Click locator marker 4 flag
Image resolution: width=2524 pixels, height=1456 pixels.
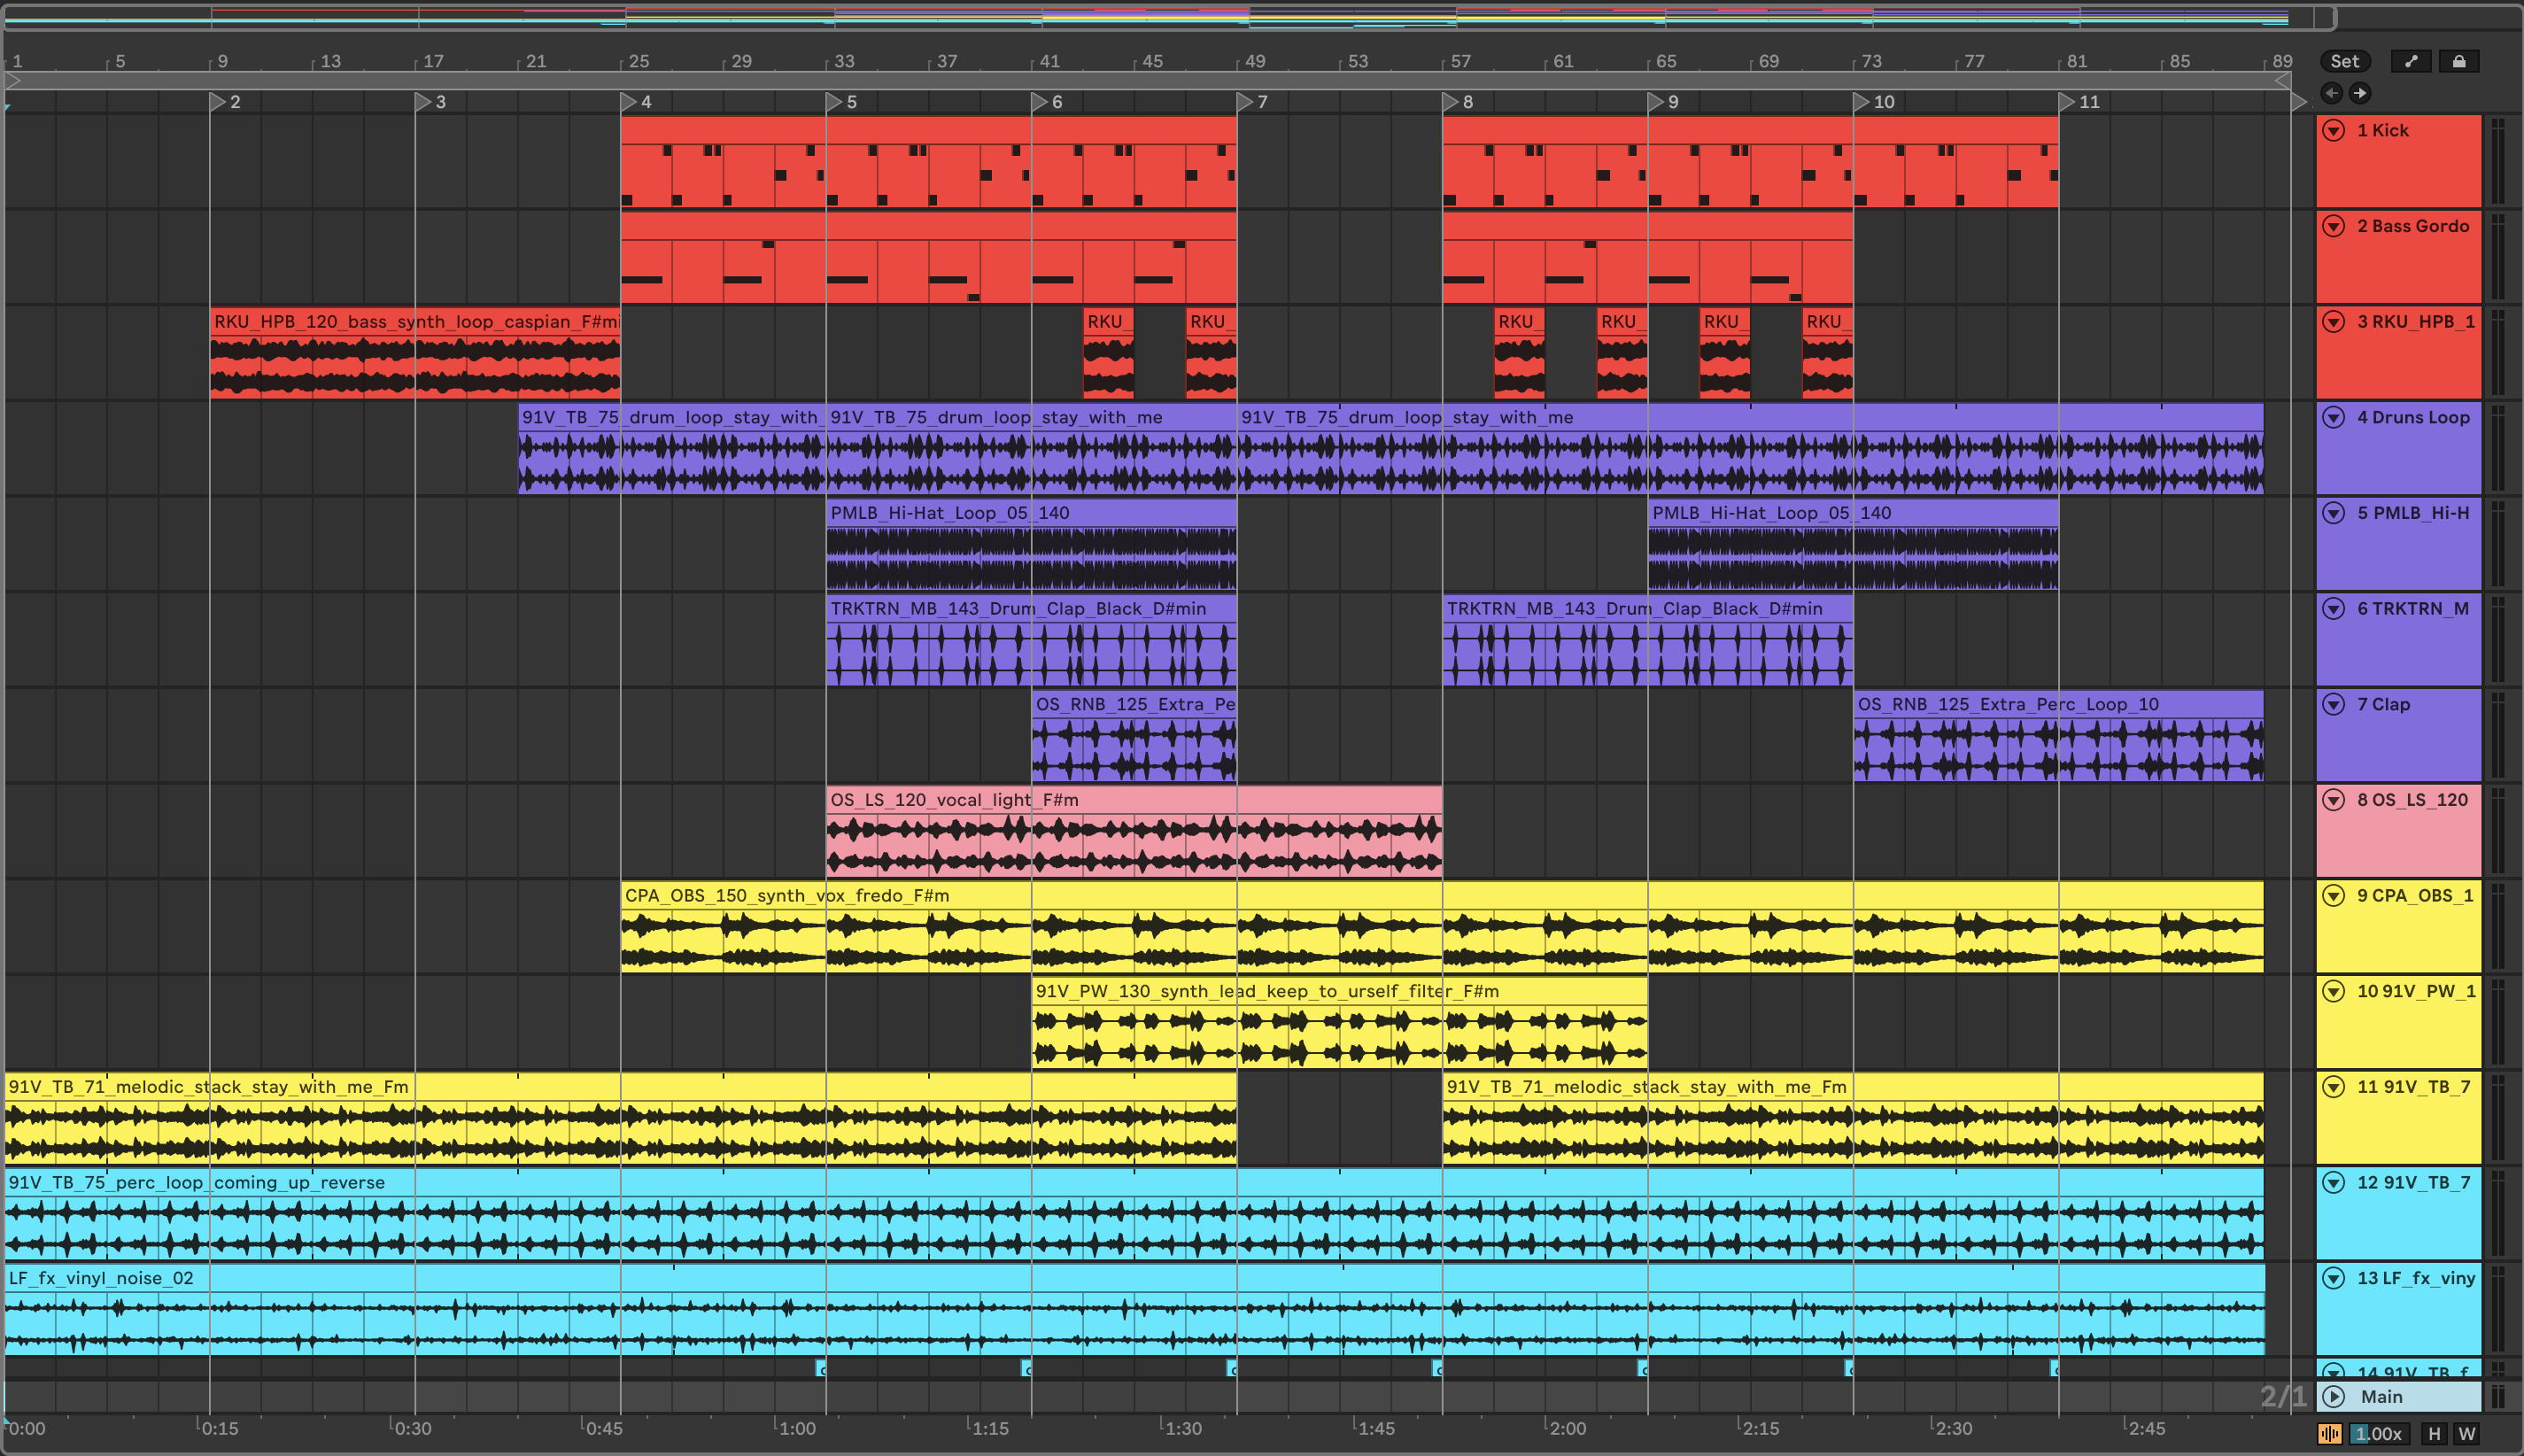pyautogui.click(x=628, y=102)
